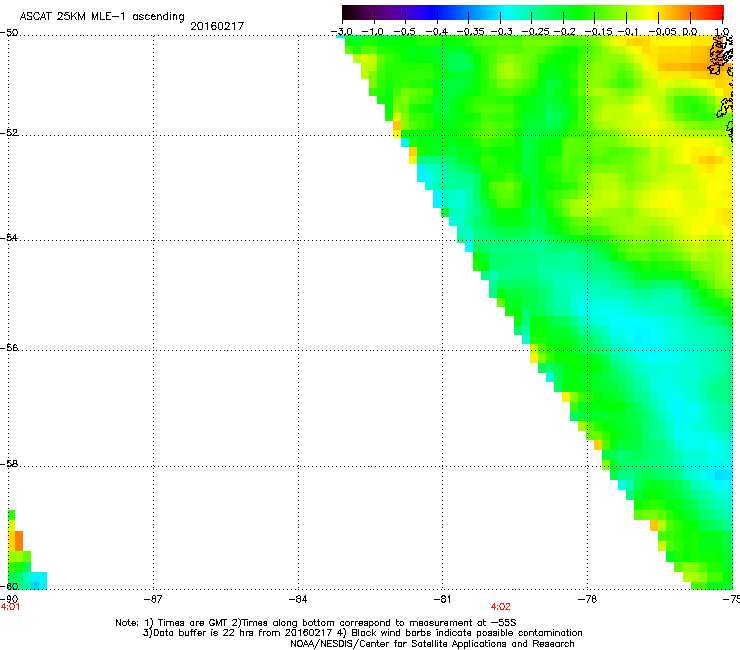Click the '-50' latitude axis label
Screen dimensions: 740x650
[9, 33]
